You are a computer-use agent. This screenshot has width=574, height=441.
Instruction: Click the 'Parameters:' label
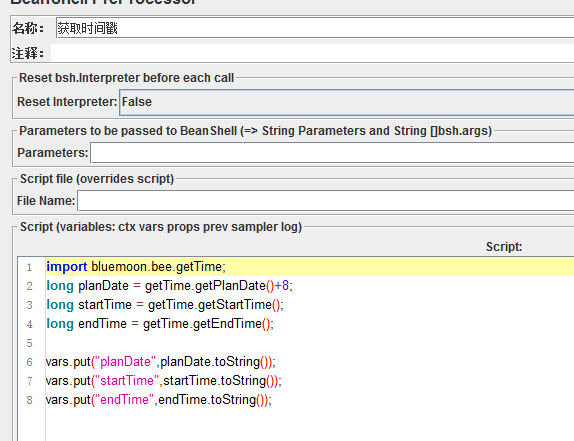(x=53, y=153)
